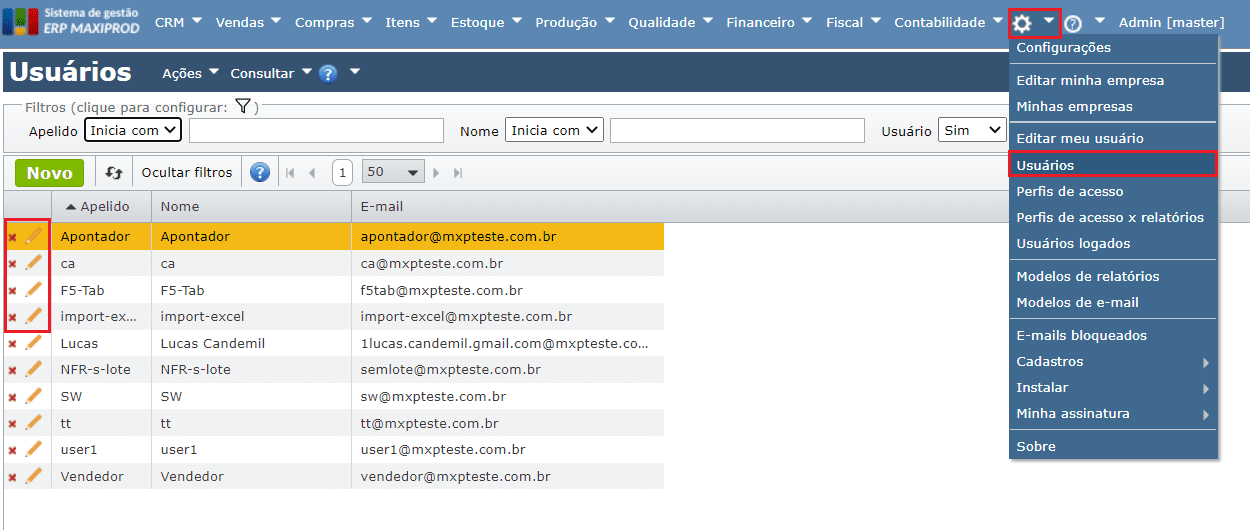Open the Usuário Sim dropdown
1250x530 pixels.
[x=972, y=130]
